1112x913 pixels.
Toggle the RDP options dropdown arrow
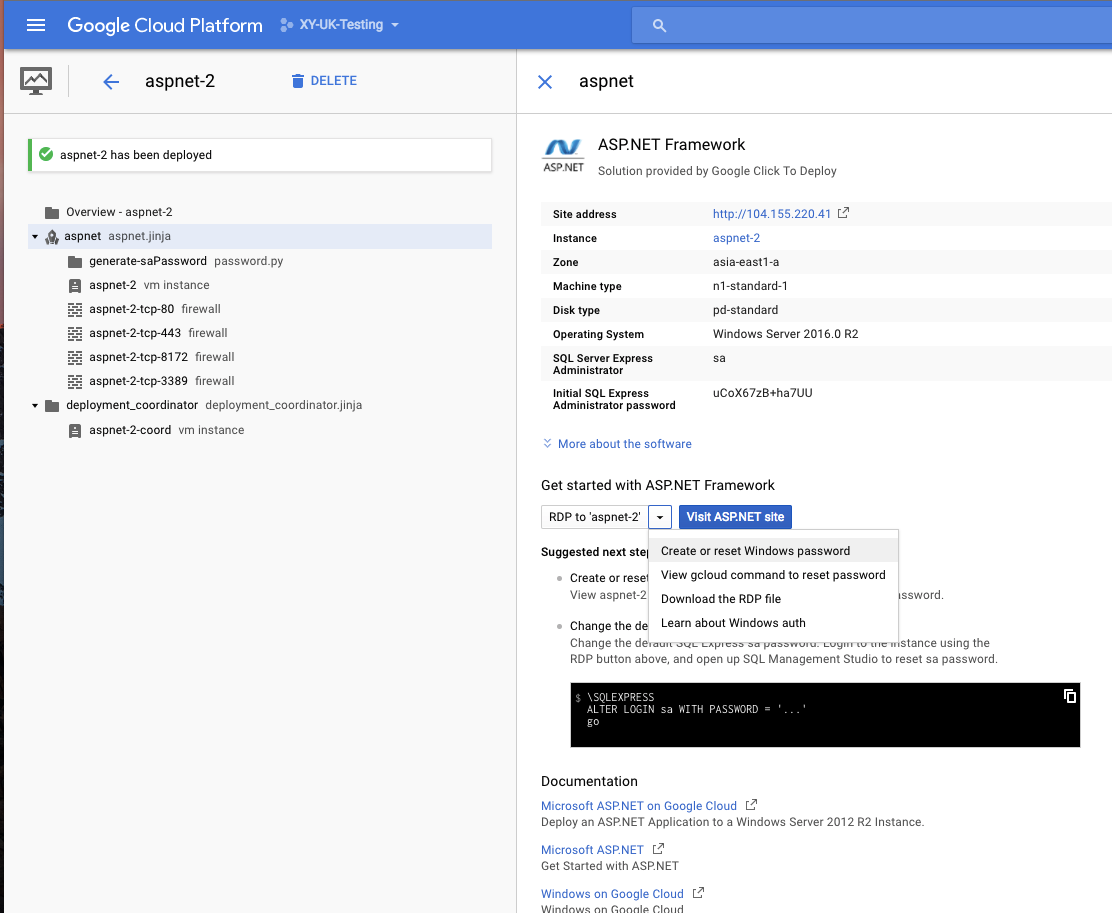pyautogui.click(x=660, y=517)
